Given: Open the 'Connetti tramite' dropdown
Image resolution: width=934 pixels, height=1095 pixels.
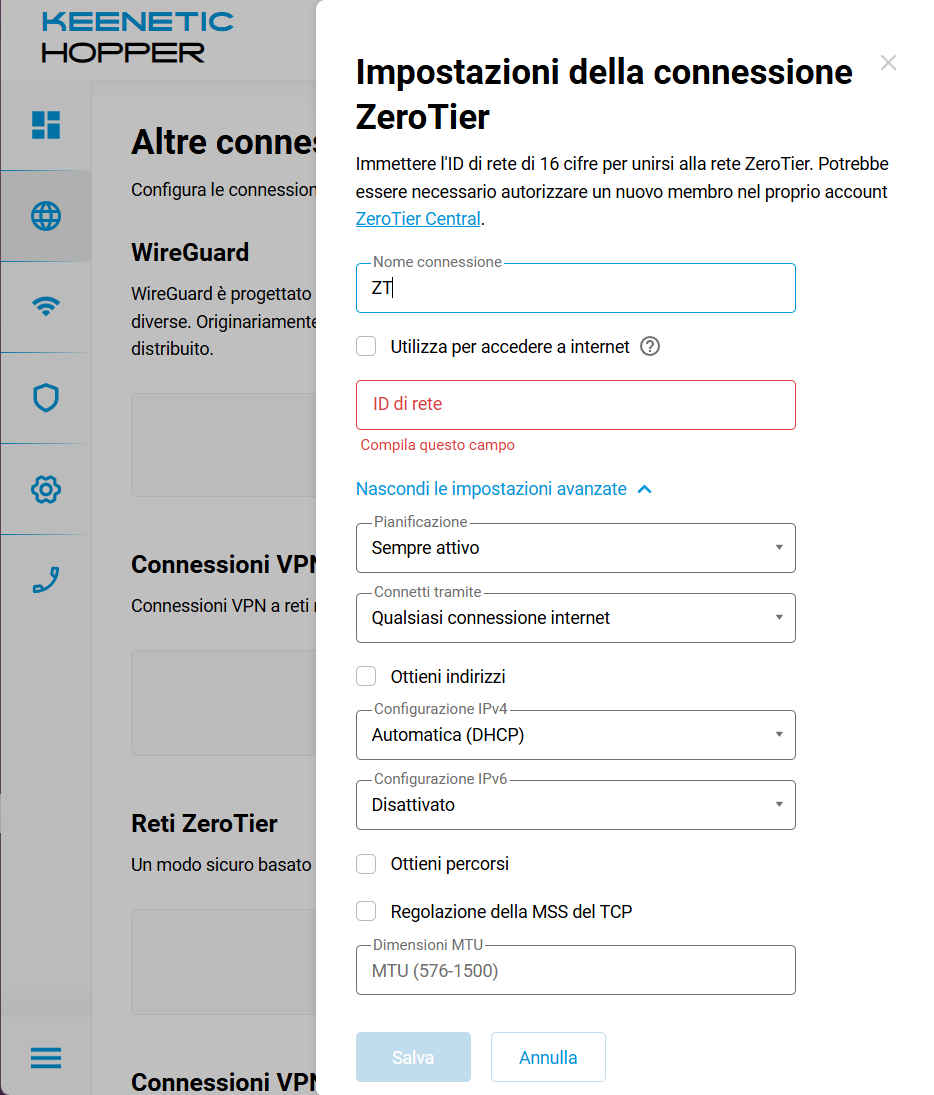Looking at the screenshot, I should 575,618.
